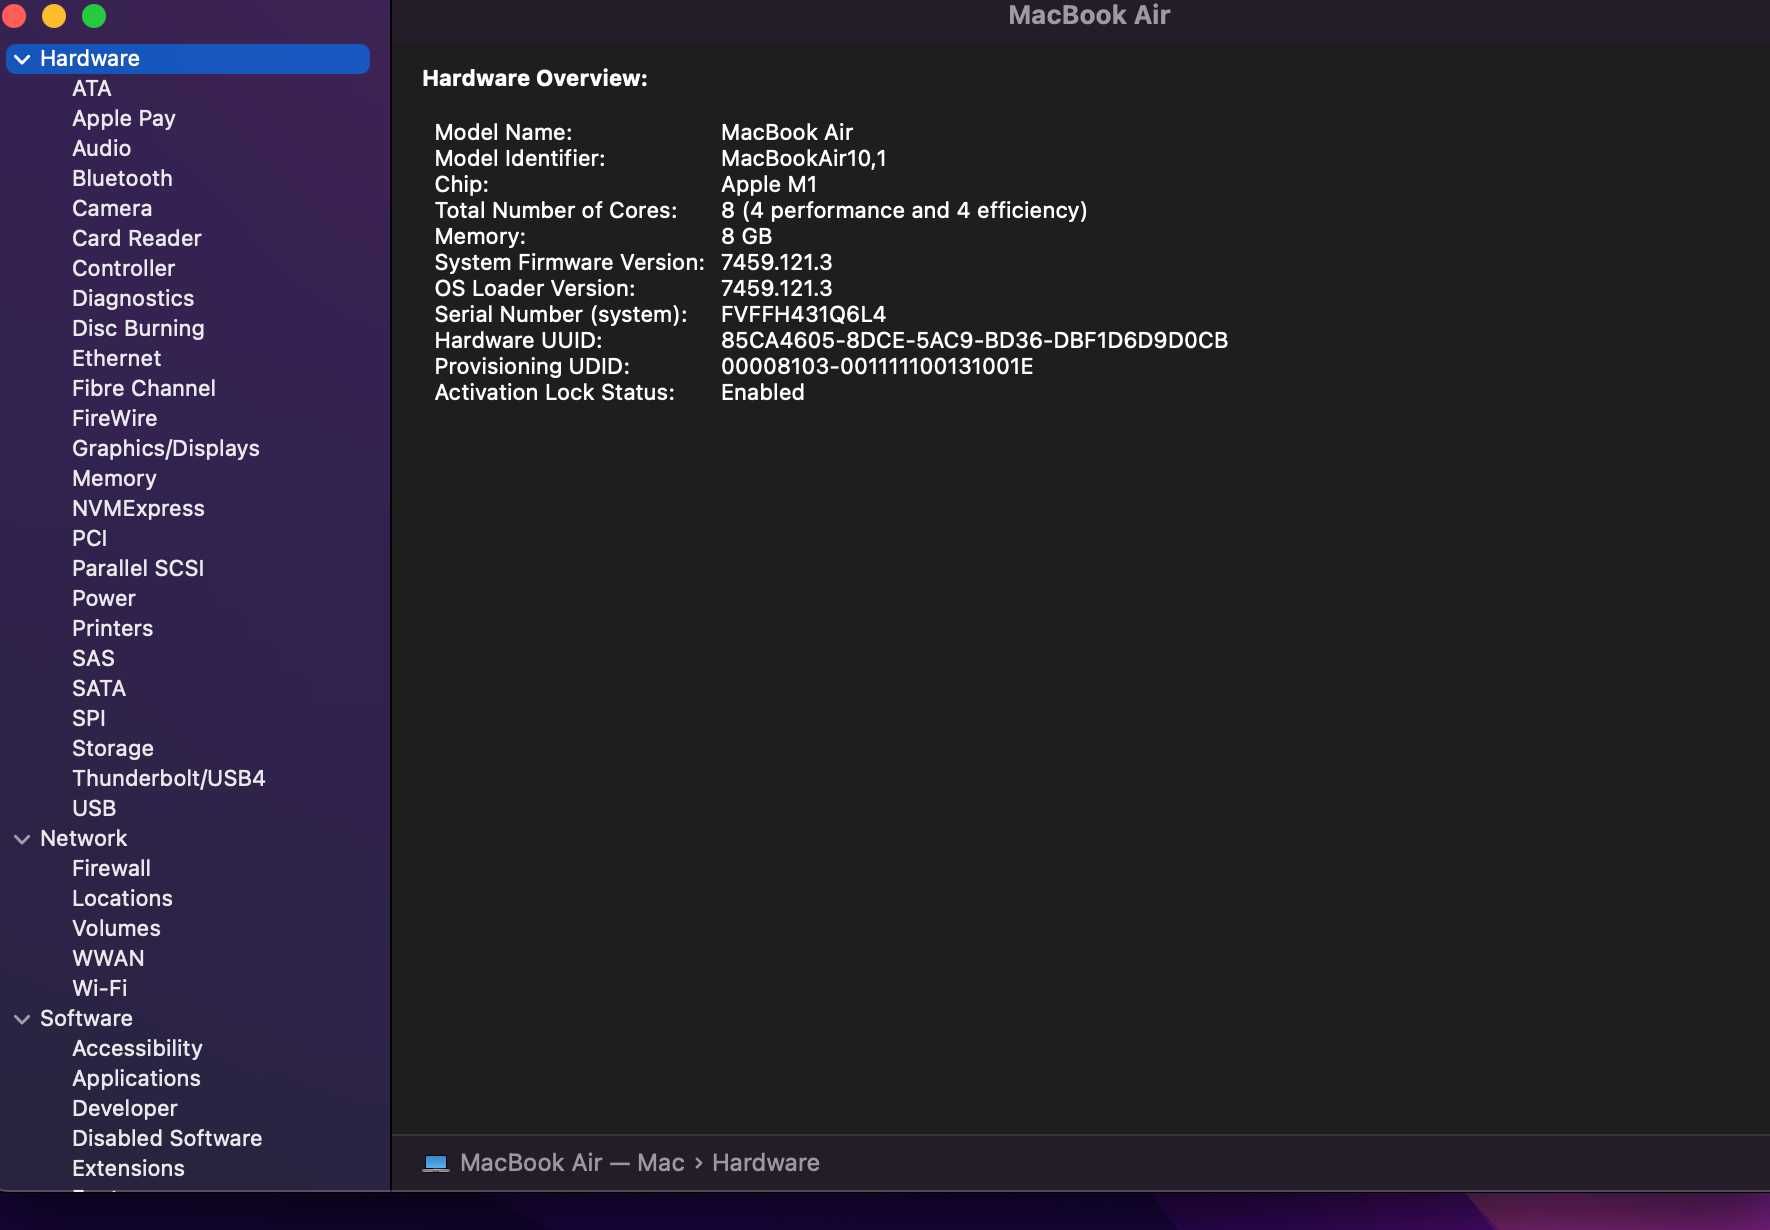The width and height of the screenshot is (1770, 1230).
Task: Open Storage in the sidebar
Action: pyautogui.click(x=112, y=749)
